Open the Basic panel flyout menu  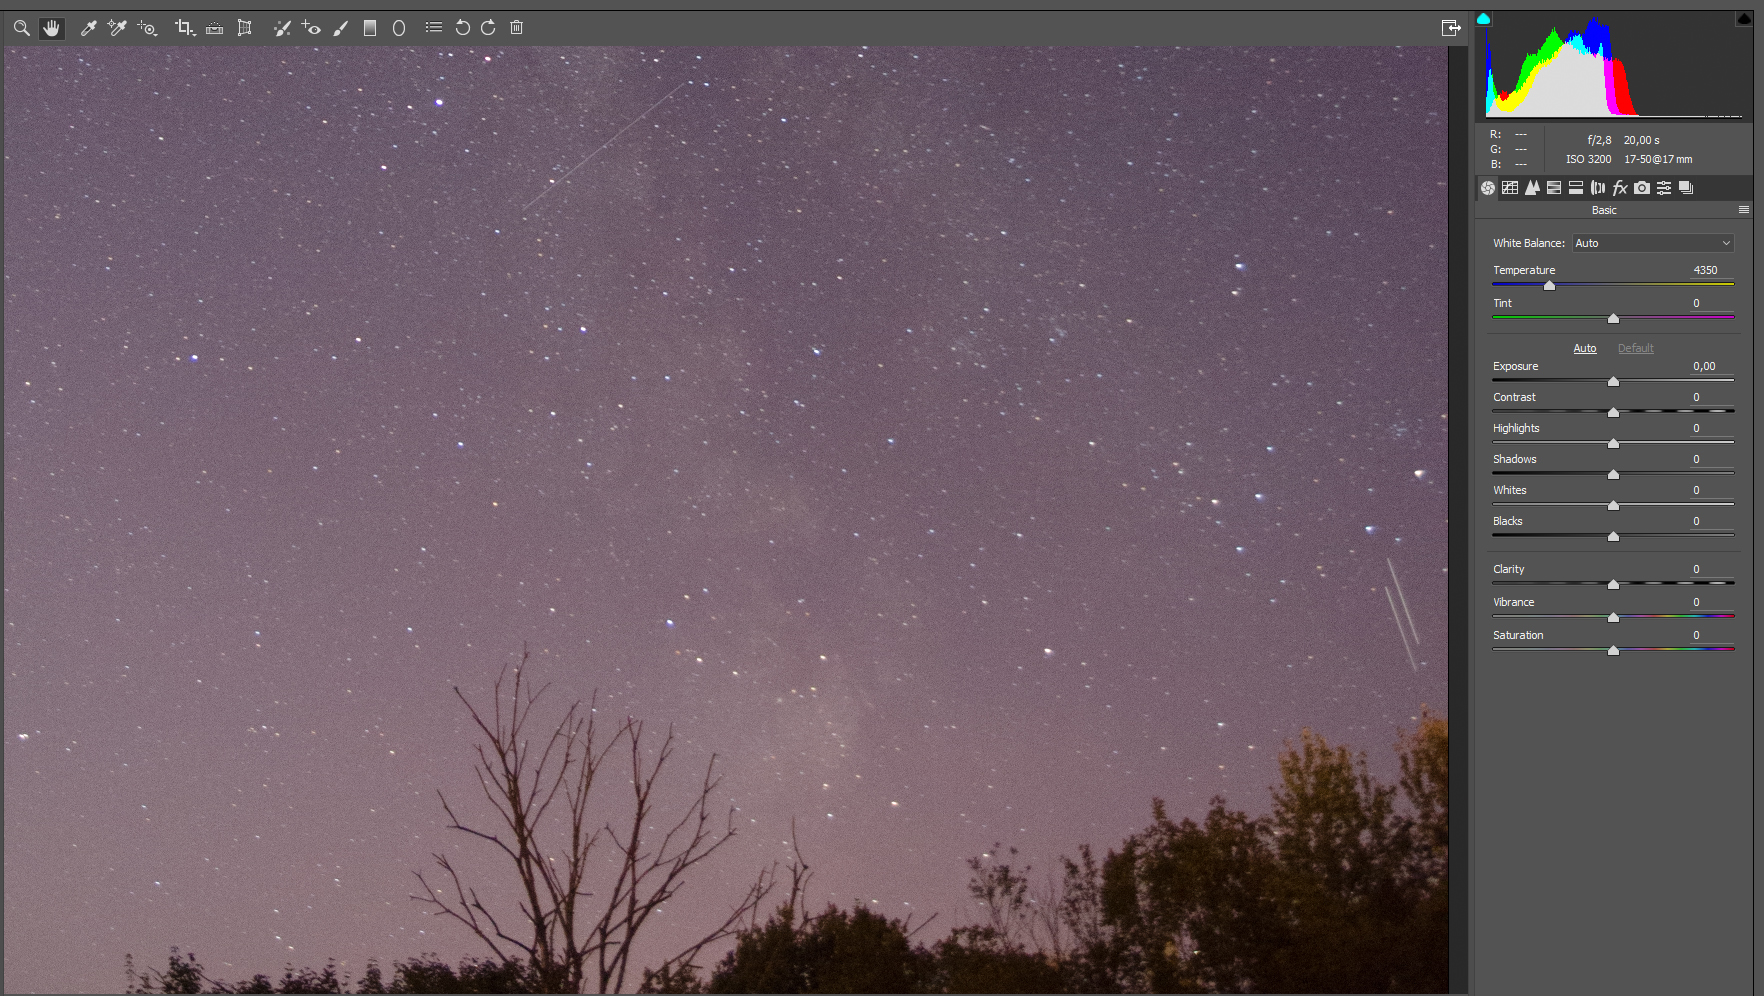[x=1744, y=210]
